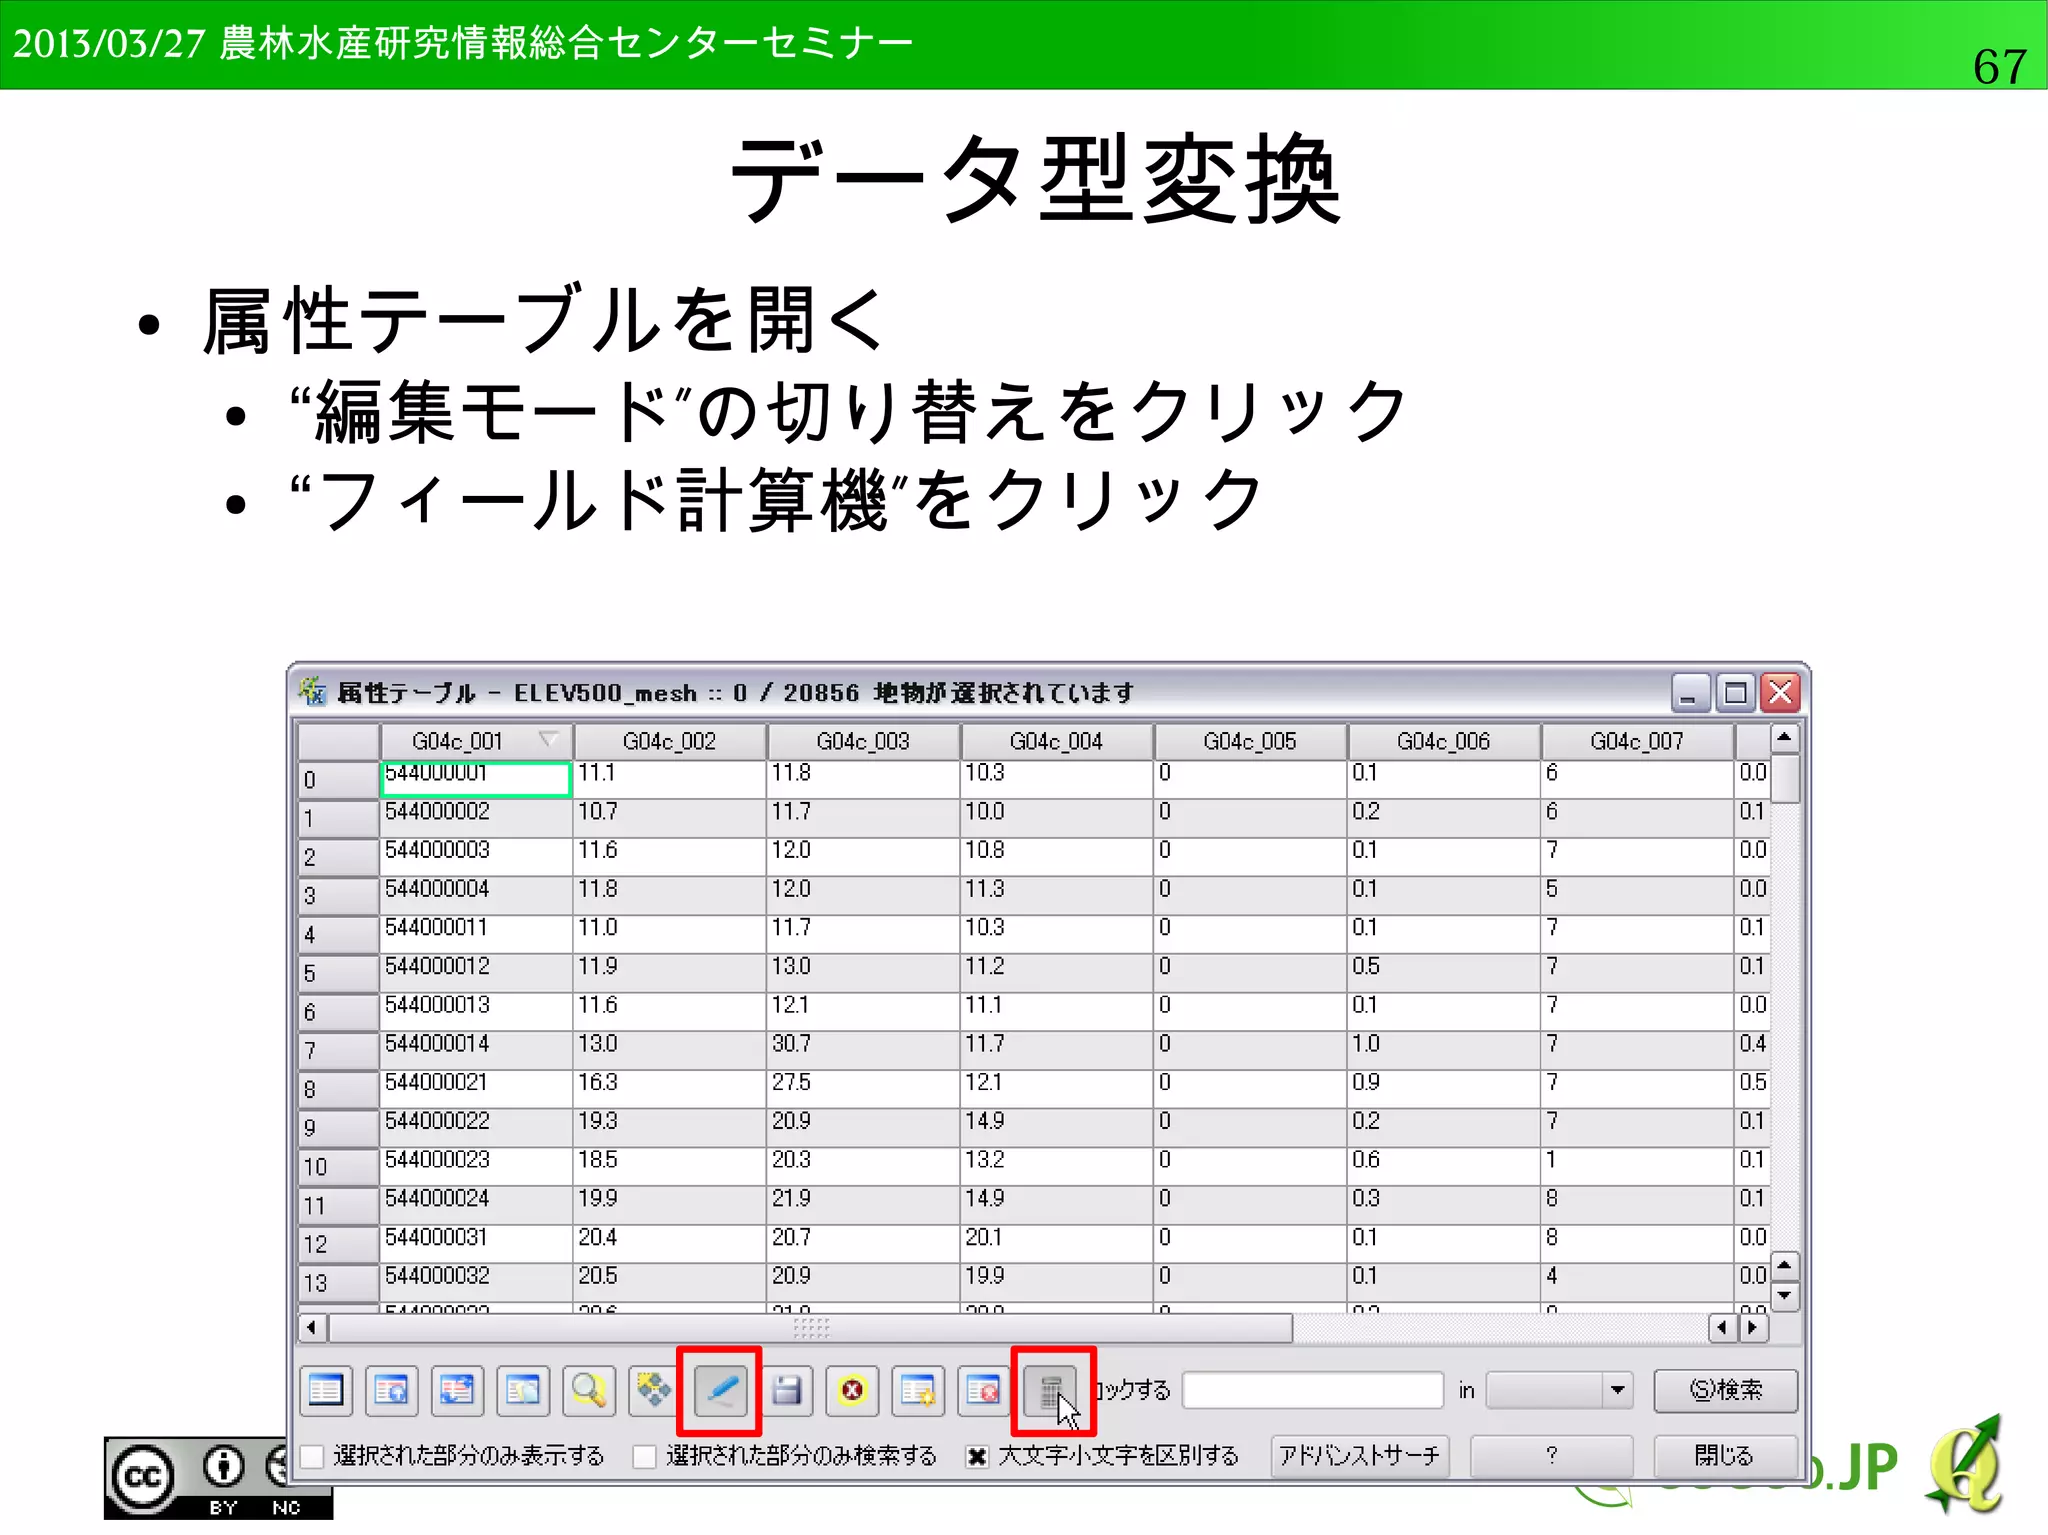The width and height of the screenshot is (2048, 1535).
Task: Select row header 5
Action: point(338,973)
